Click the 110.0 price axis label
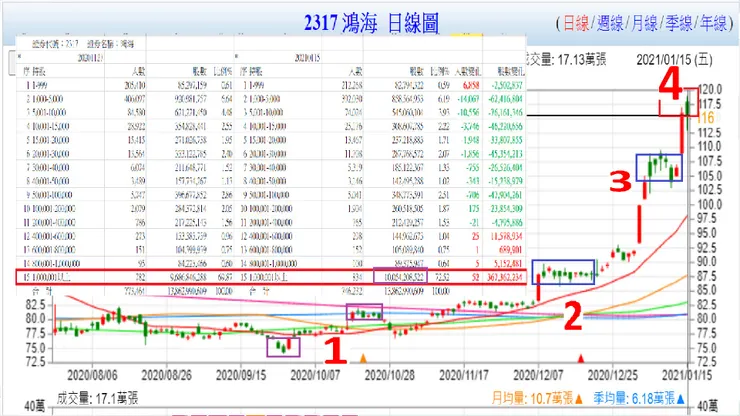The width and height of the screenshot is (740, 416). (x=710, y=146)
